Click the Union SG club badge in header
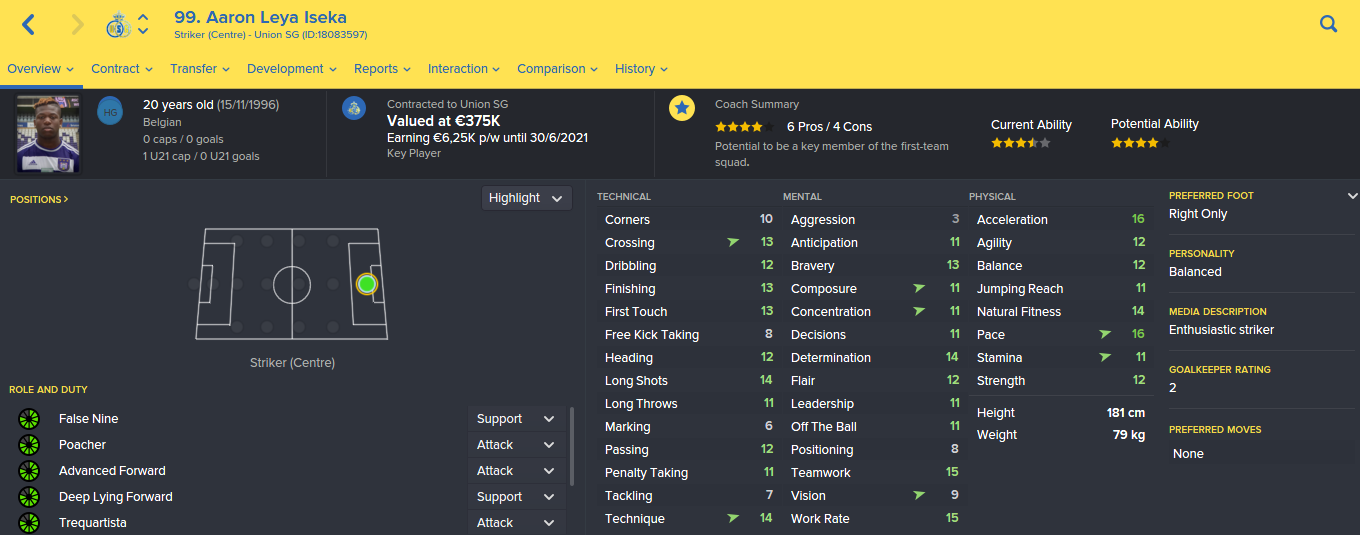Image resolution: width=1360 pixels, height=535 pixels. [119, 24]
